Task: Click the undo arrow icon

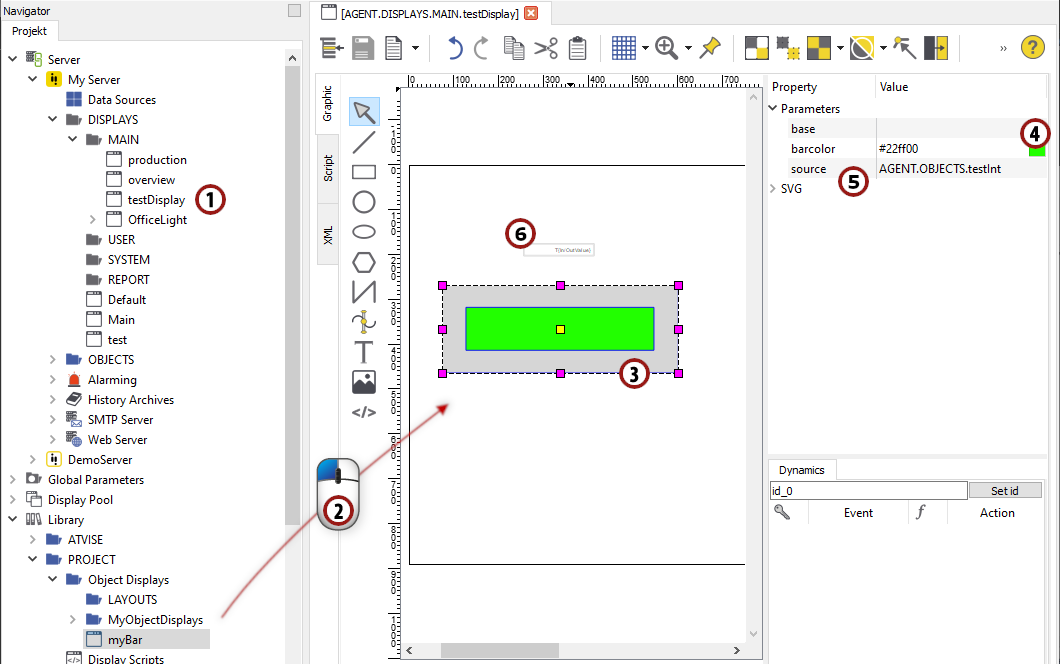Action: click(x=455, y=48)
